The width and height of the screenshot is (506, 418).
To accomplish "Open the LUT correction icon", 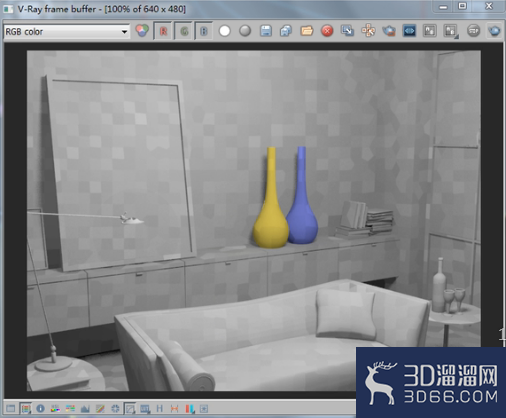I will click(145, 408).
